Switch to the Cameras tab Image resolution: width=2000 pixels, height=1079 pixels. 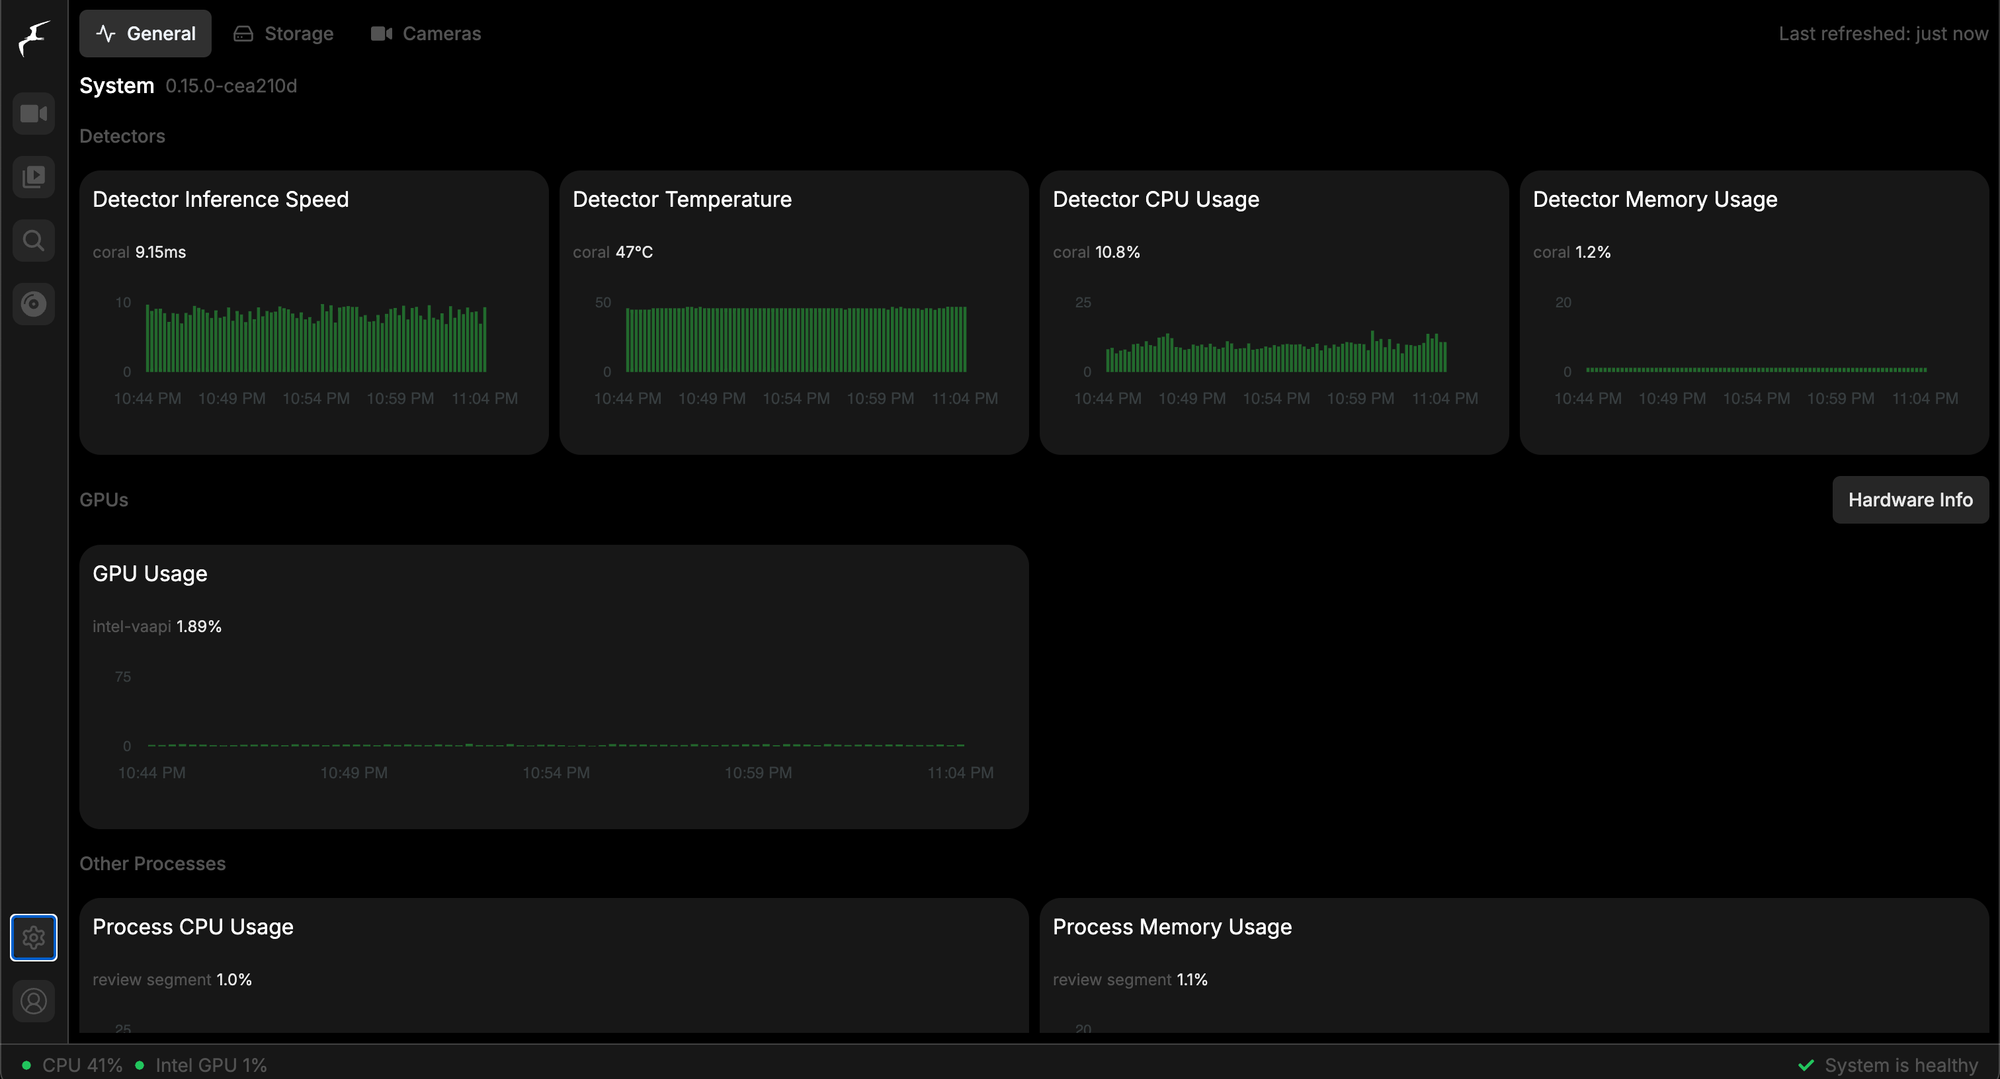coord(426,34)
